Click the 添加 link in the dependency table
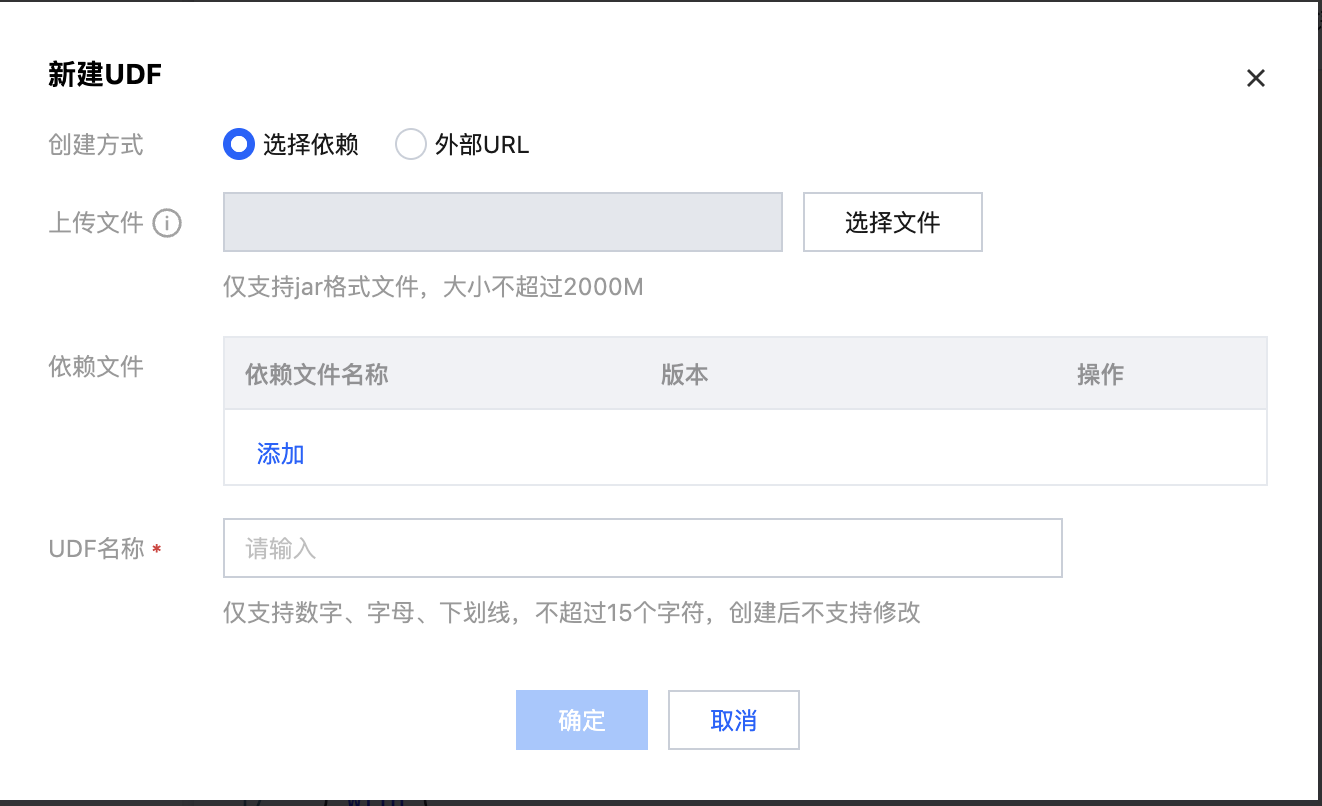This screenshot has height=806, width=1322. click(x=280, y=454)
